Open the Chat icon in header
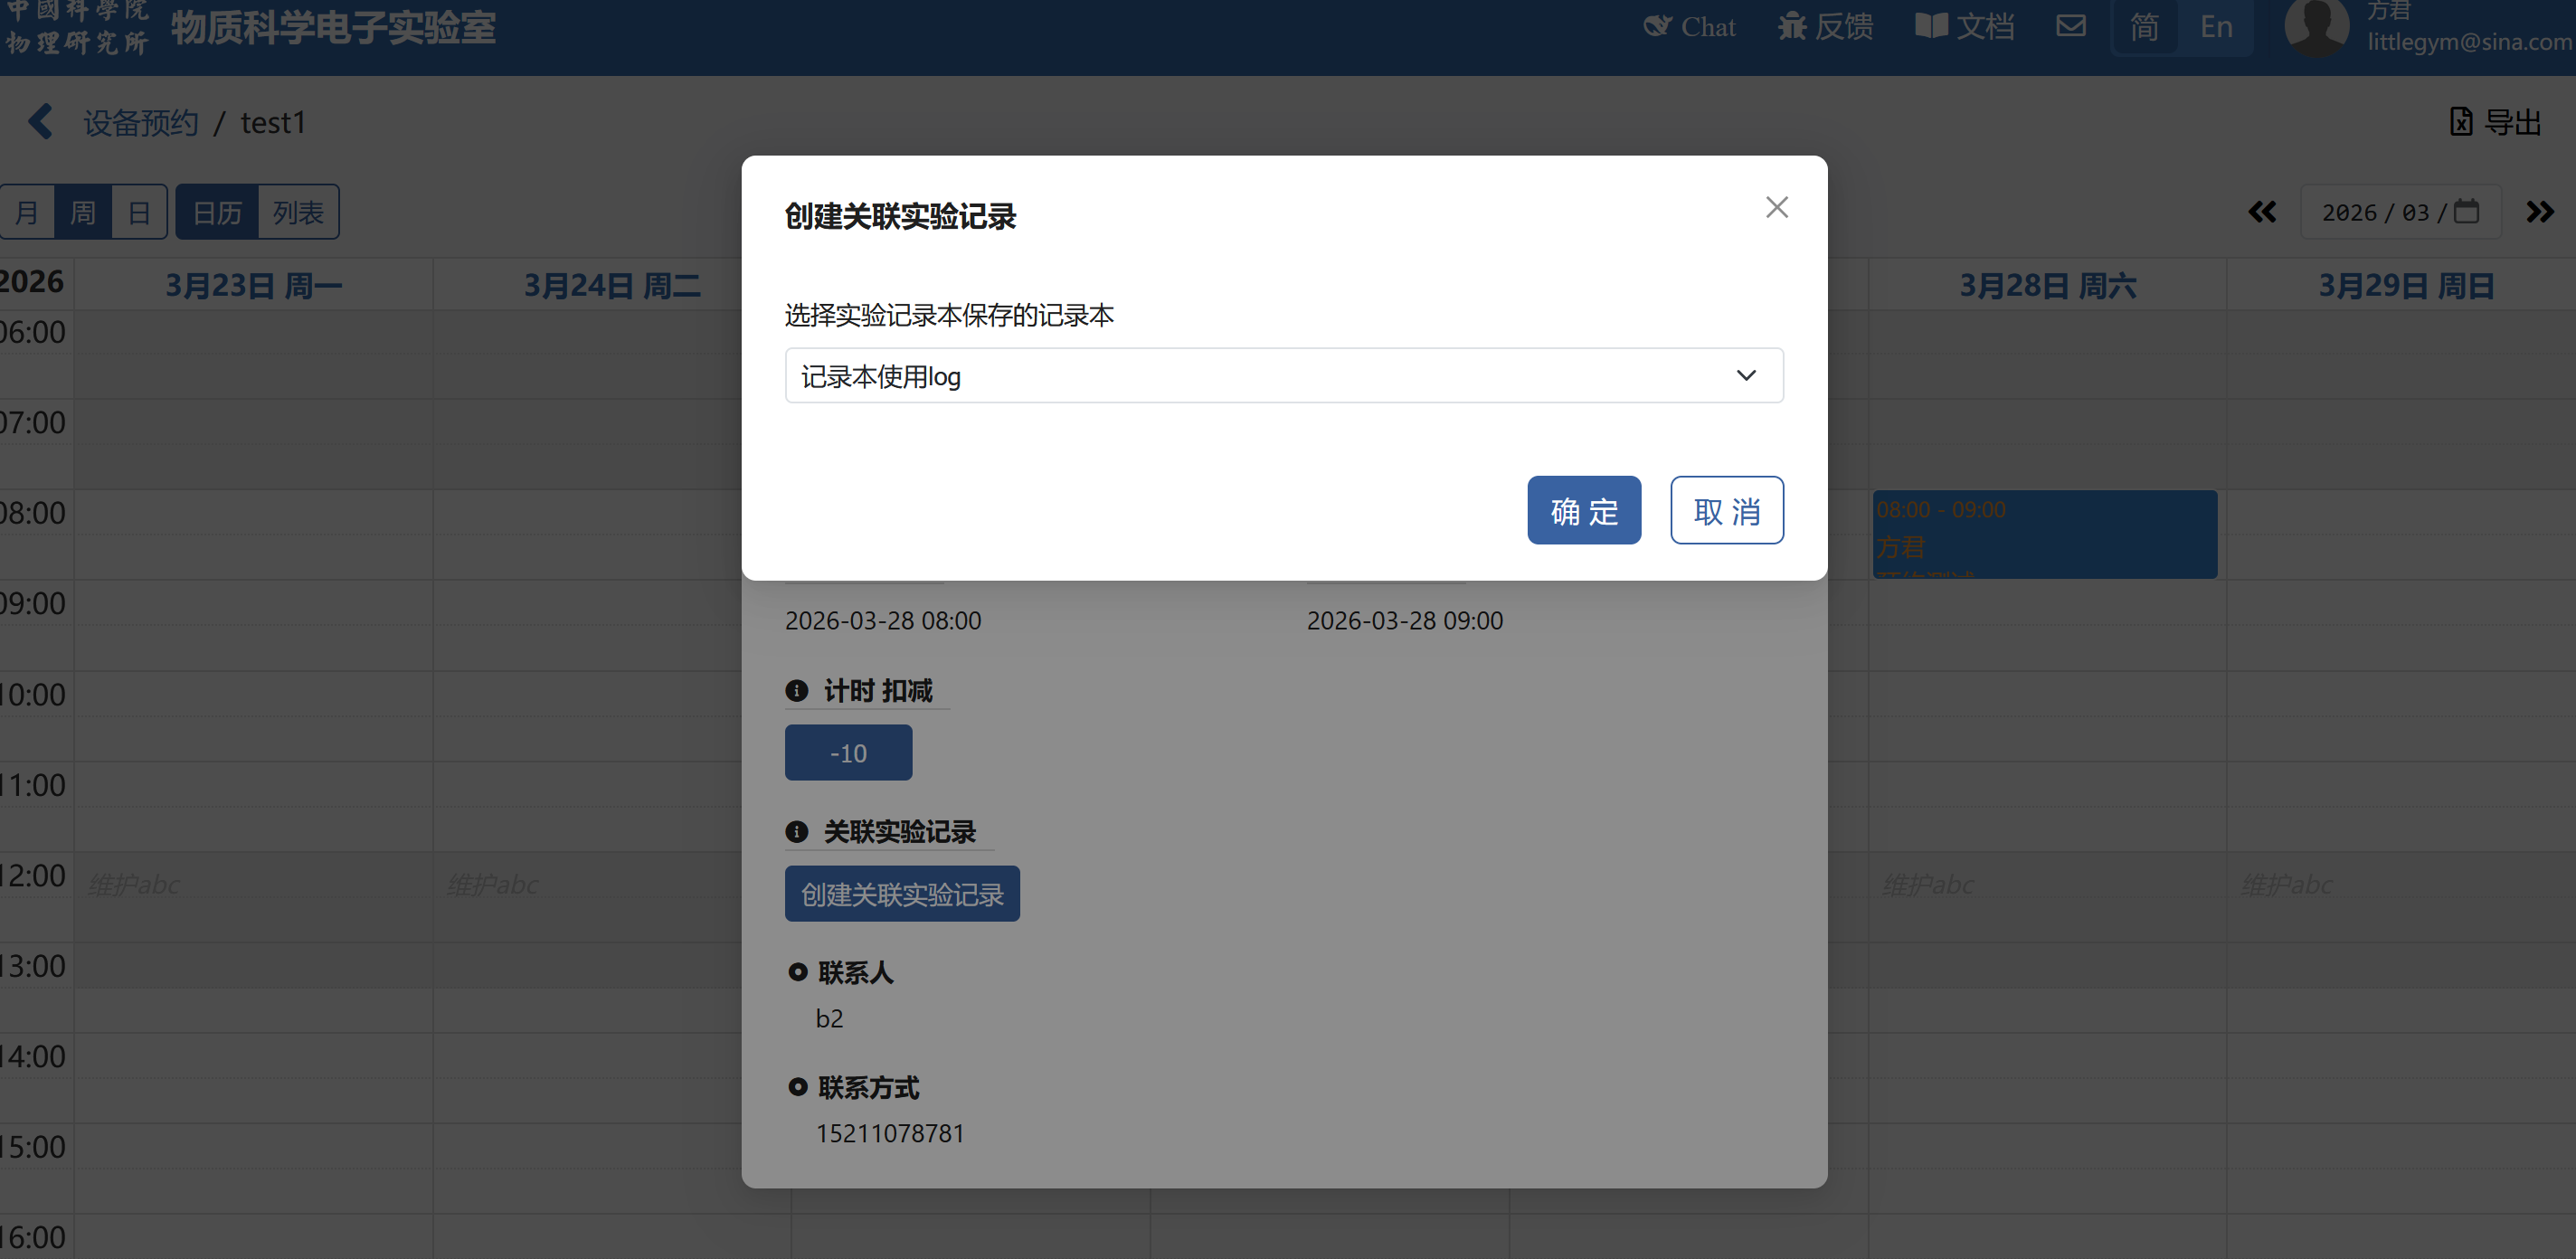The height and width of the screenshot is (1259, 2576). [1657, 26]
